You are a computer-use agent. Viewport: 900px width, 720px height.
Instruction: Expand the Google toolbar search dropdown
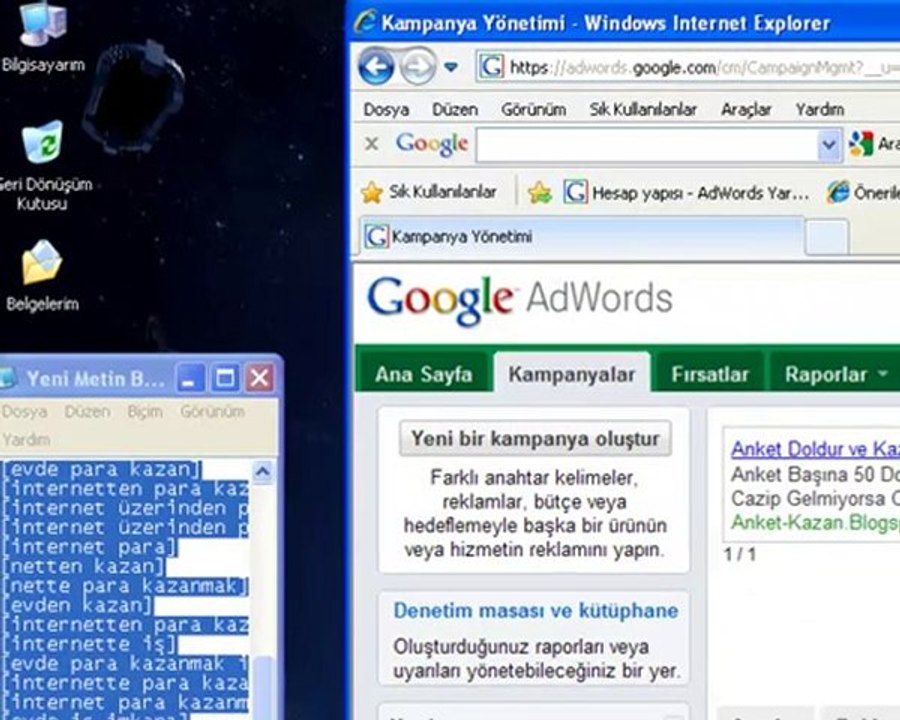pos(829,145)
